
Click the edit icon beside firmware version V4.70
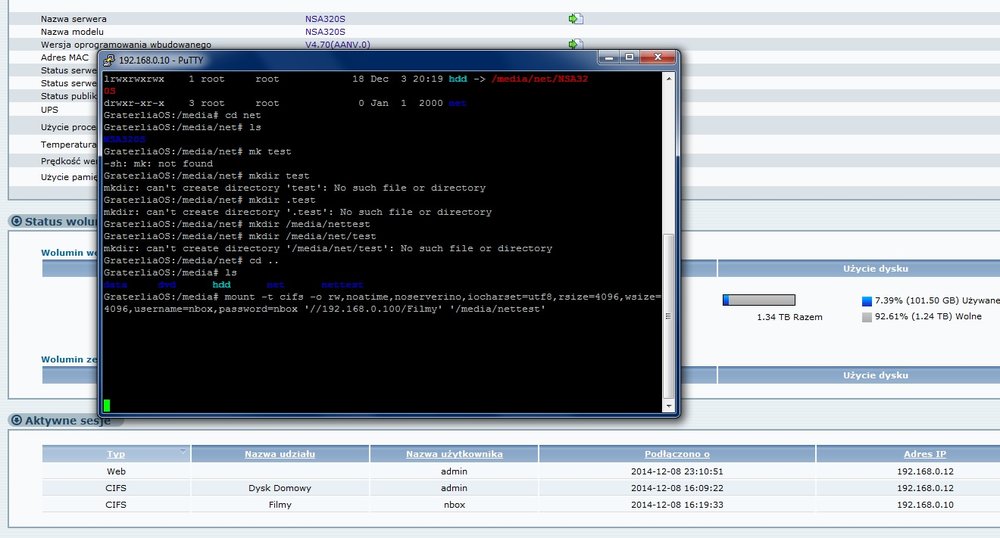point(575,44)
